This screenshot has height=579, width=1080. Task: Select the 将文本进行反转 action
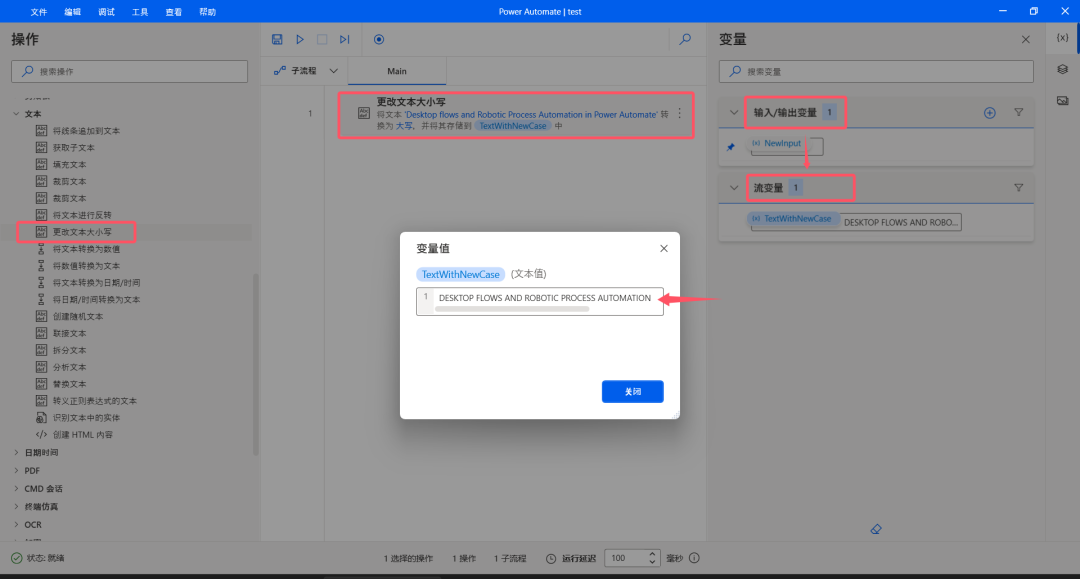coord(82,215)
